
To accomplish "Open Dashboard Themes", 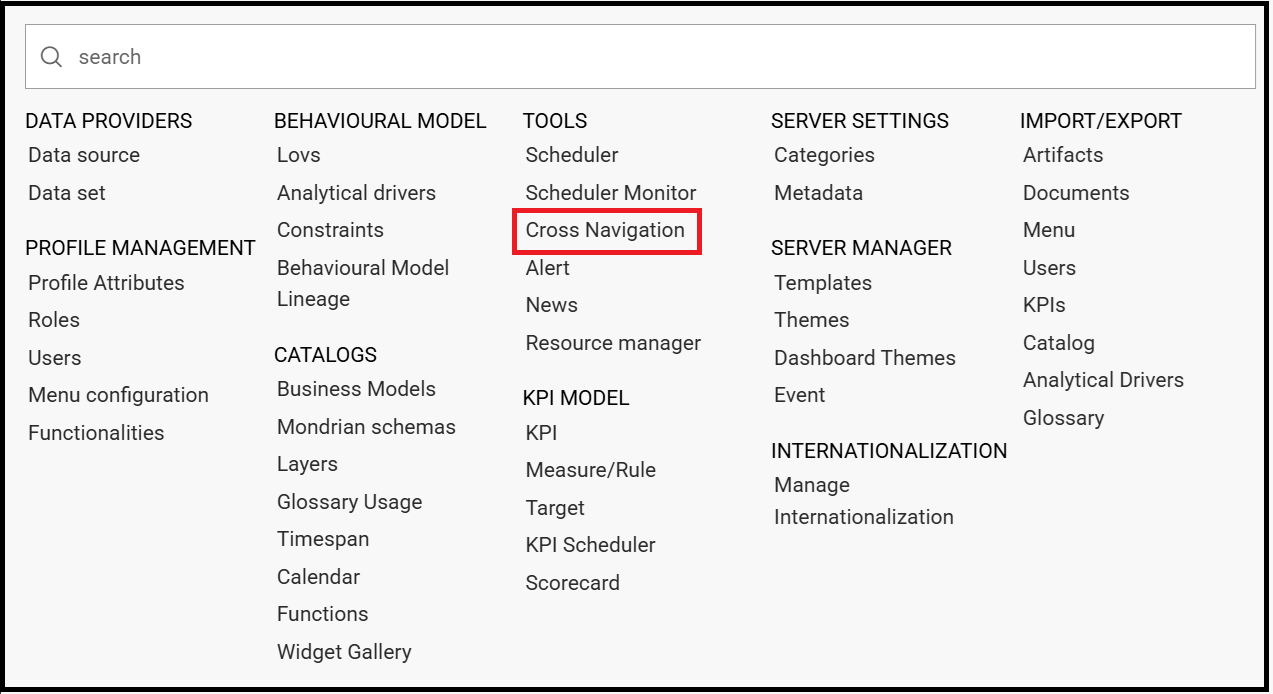I will click(865, 358).
